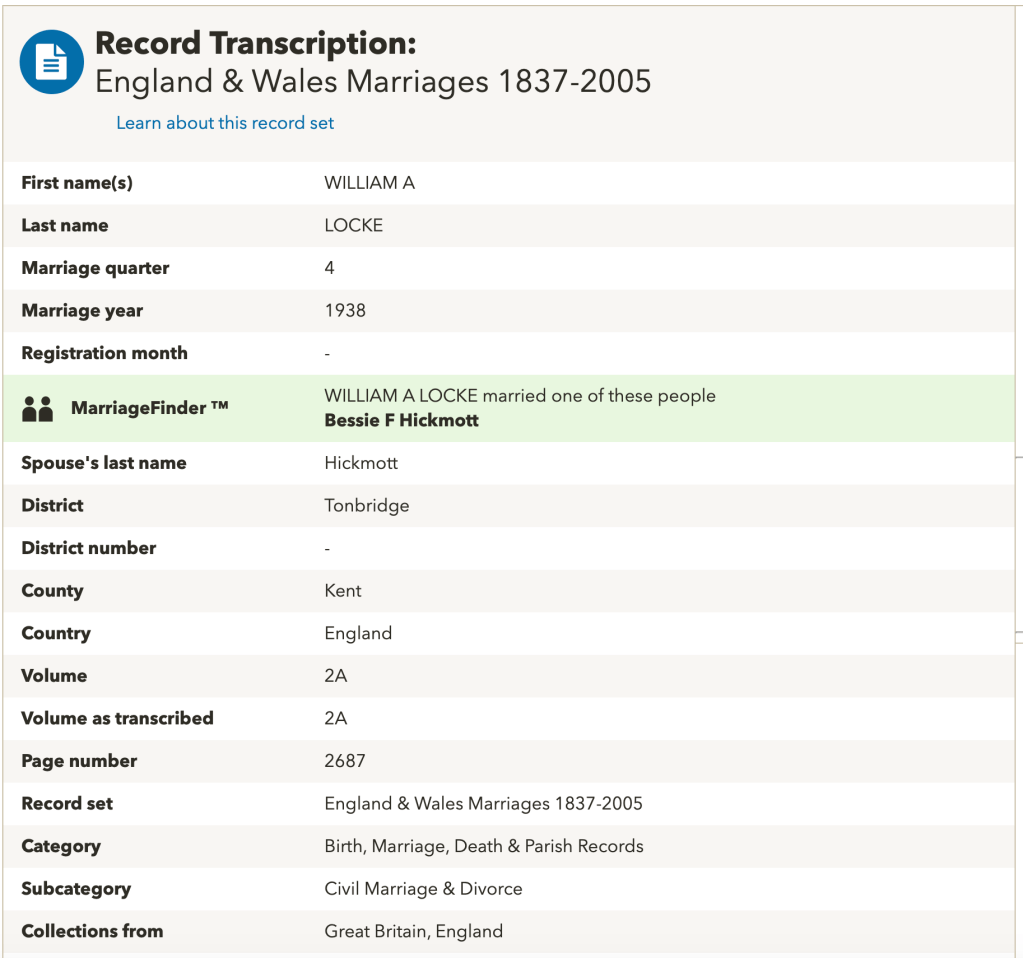The height and width of the screenshot is (958, 1023).
Task: Click the district value Tonbridge
Action: (366, 506)
